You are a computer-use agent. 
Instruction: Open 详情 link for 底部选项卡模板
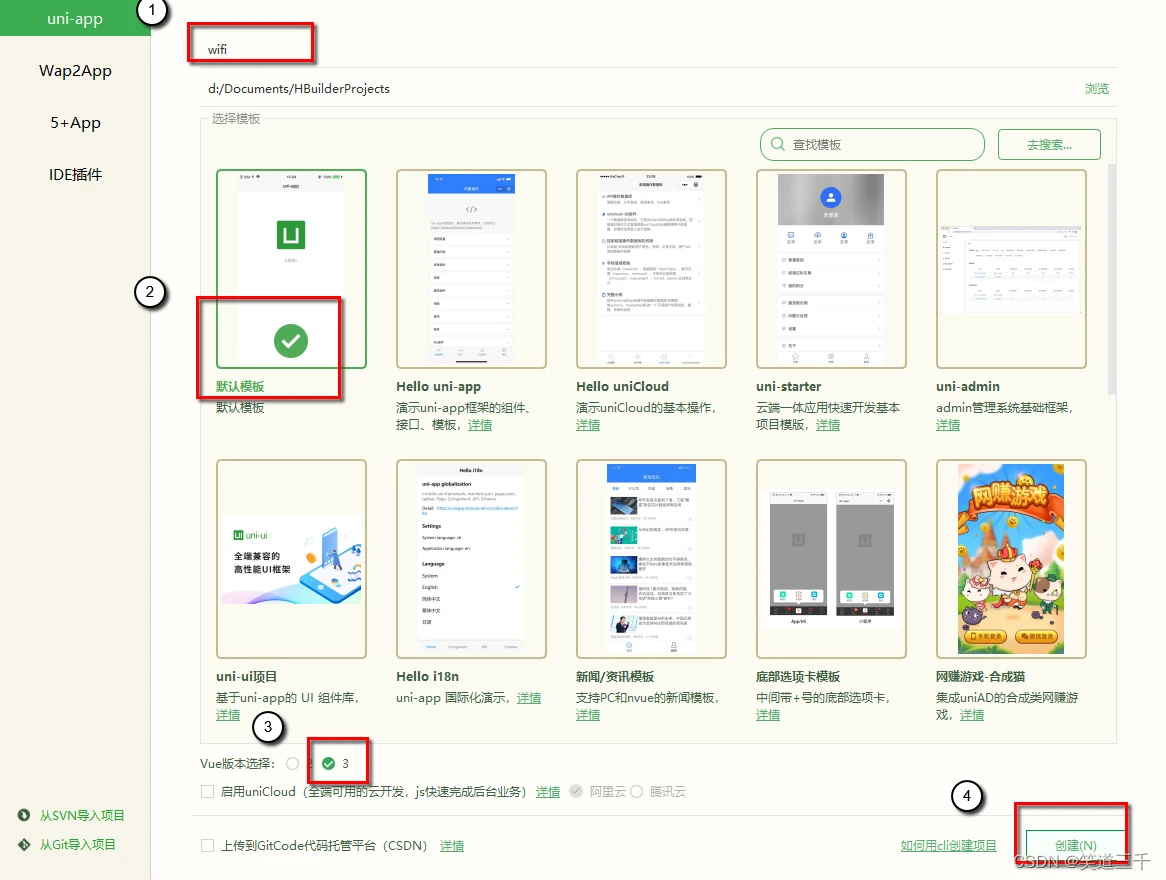[767, 715]
